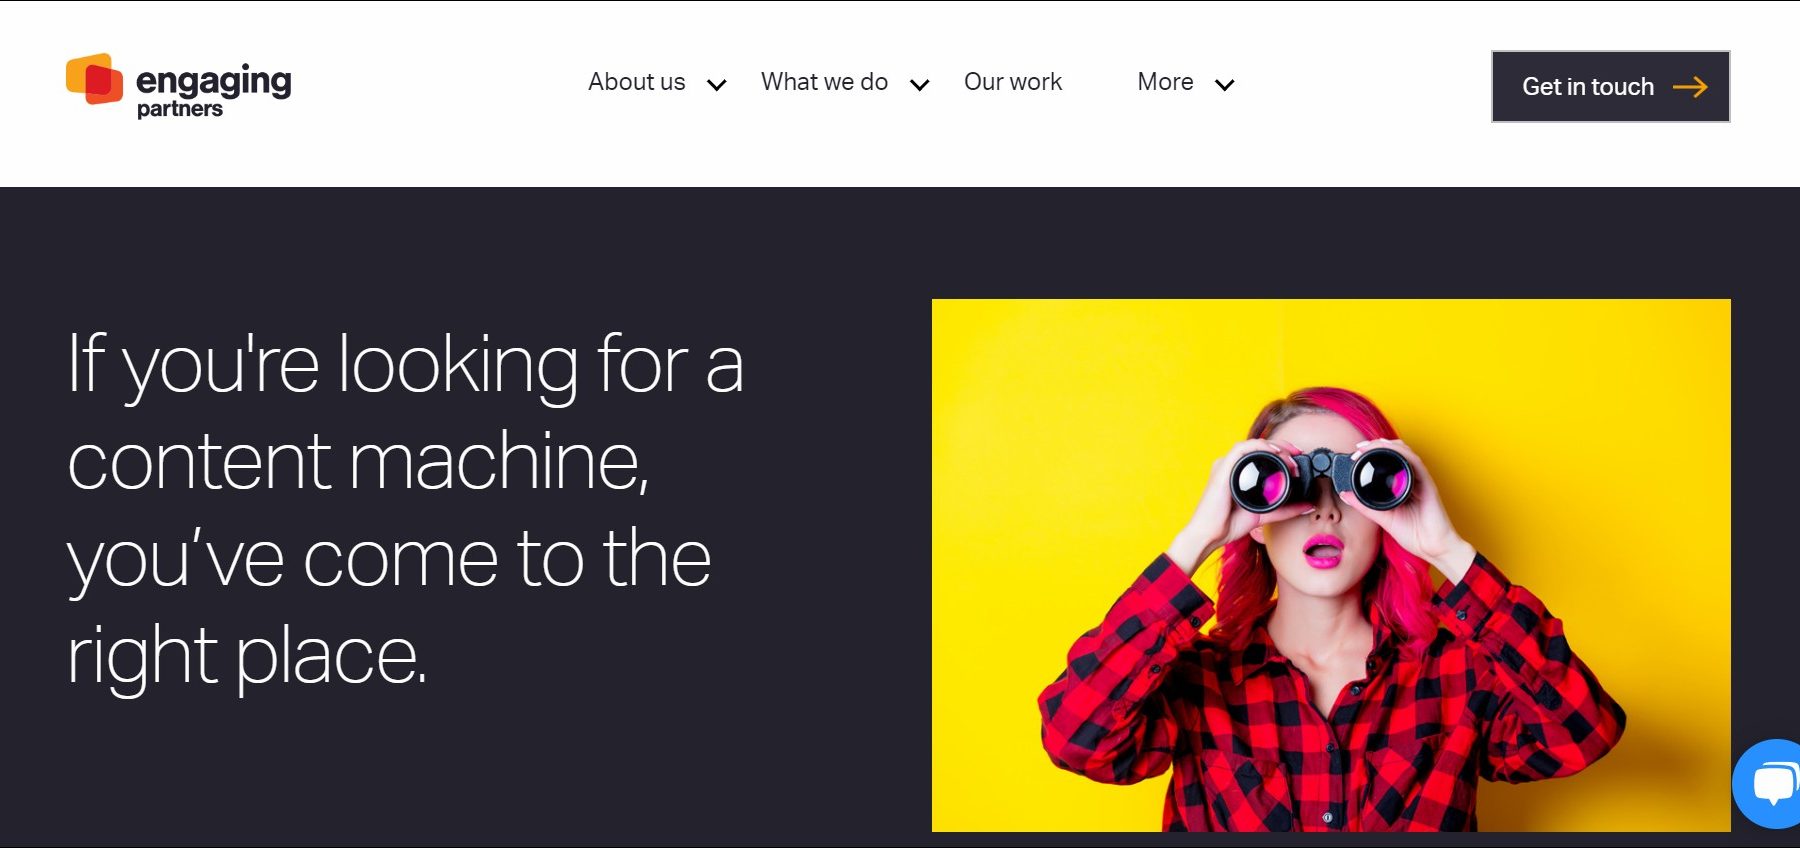Expand the What we do chevron
The height and width of the screenshot is (848, 1800).
(920, 85)
